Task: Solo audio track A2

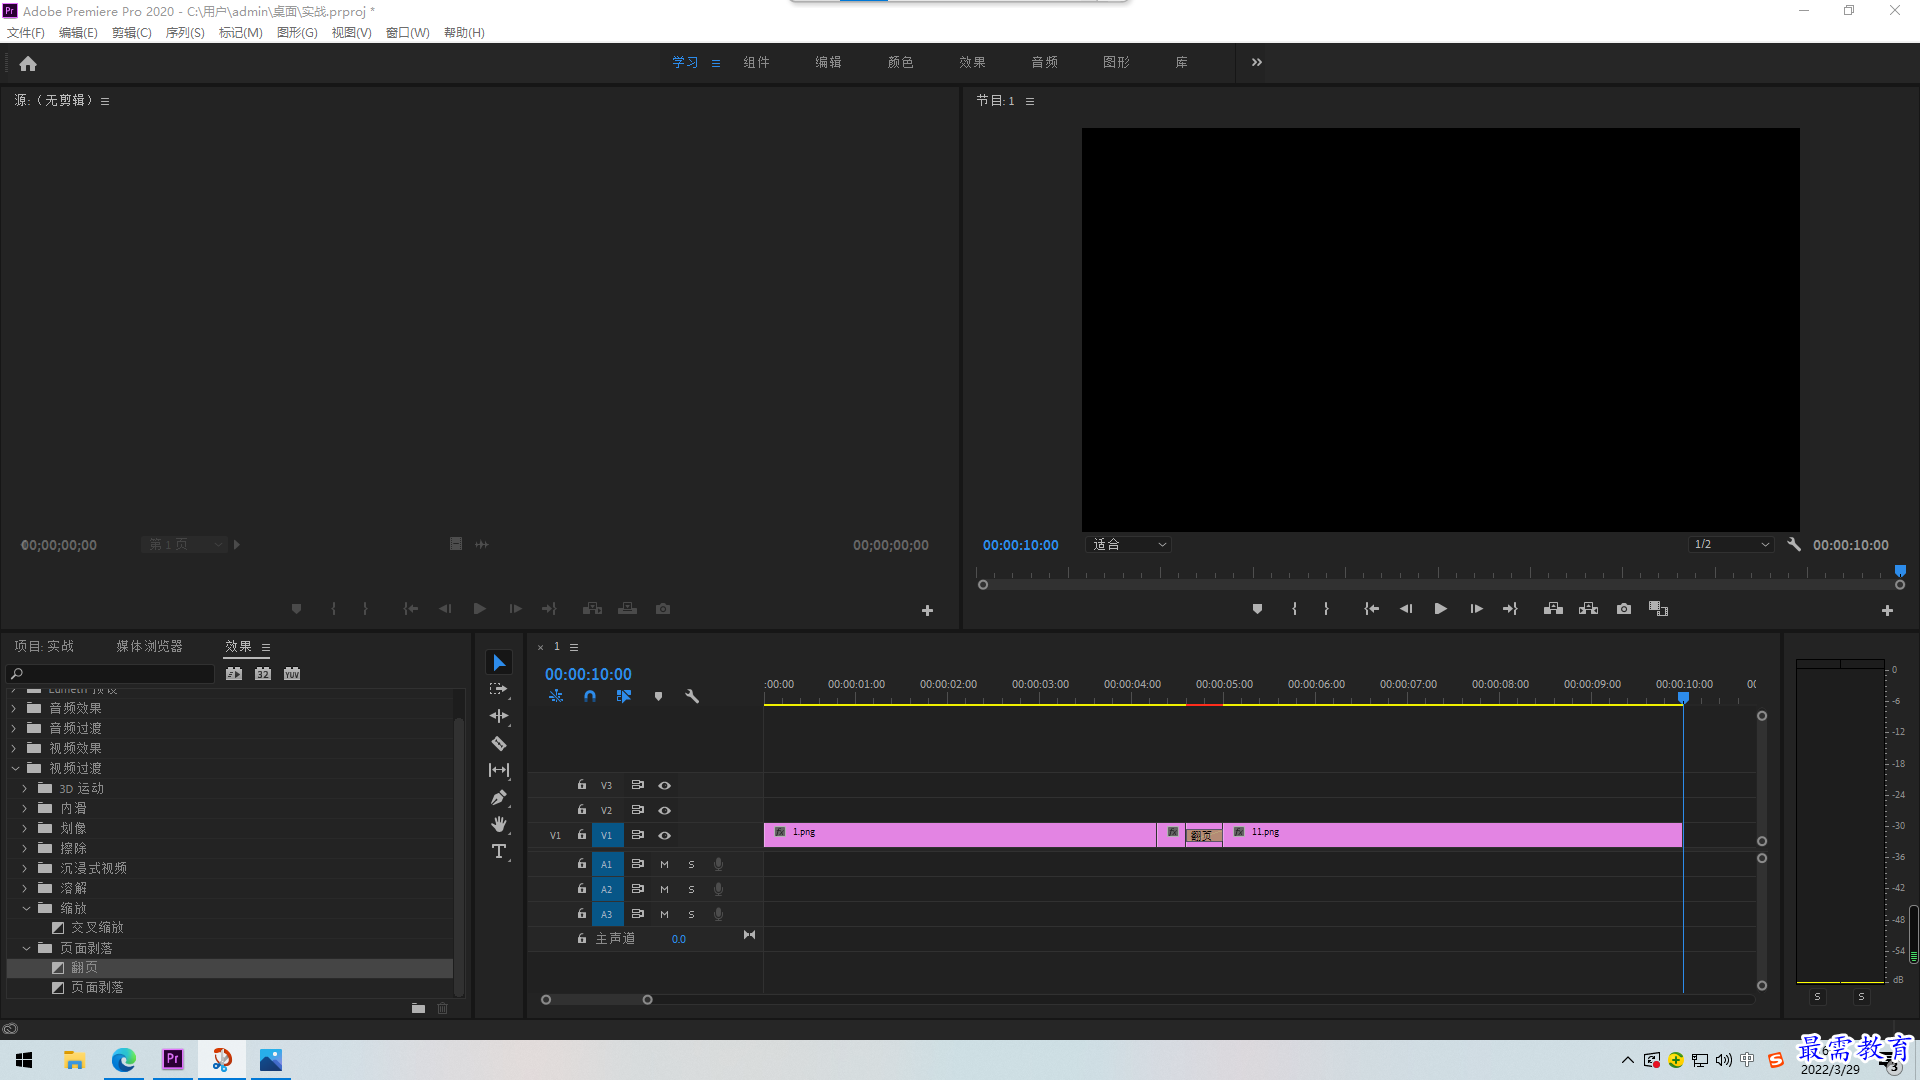Action: pyautogui.click(x=691, y=889)
